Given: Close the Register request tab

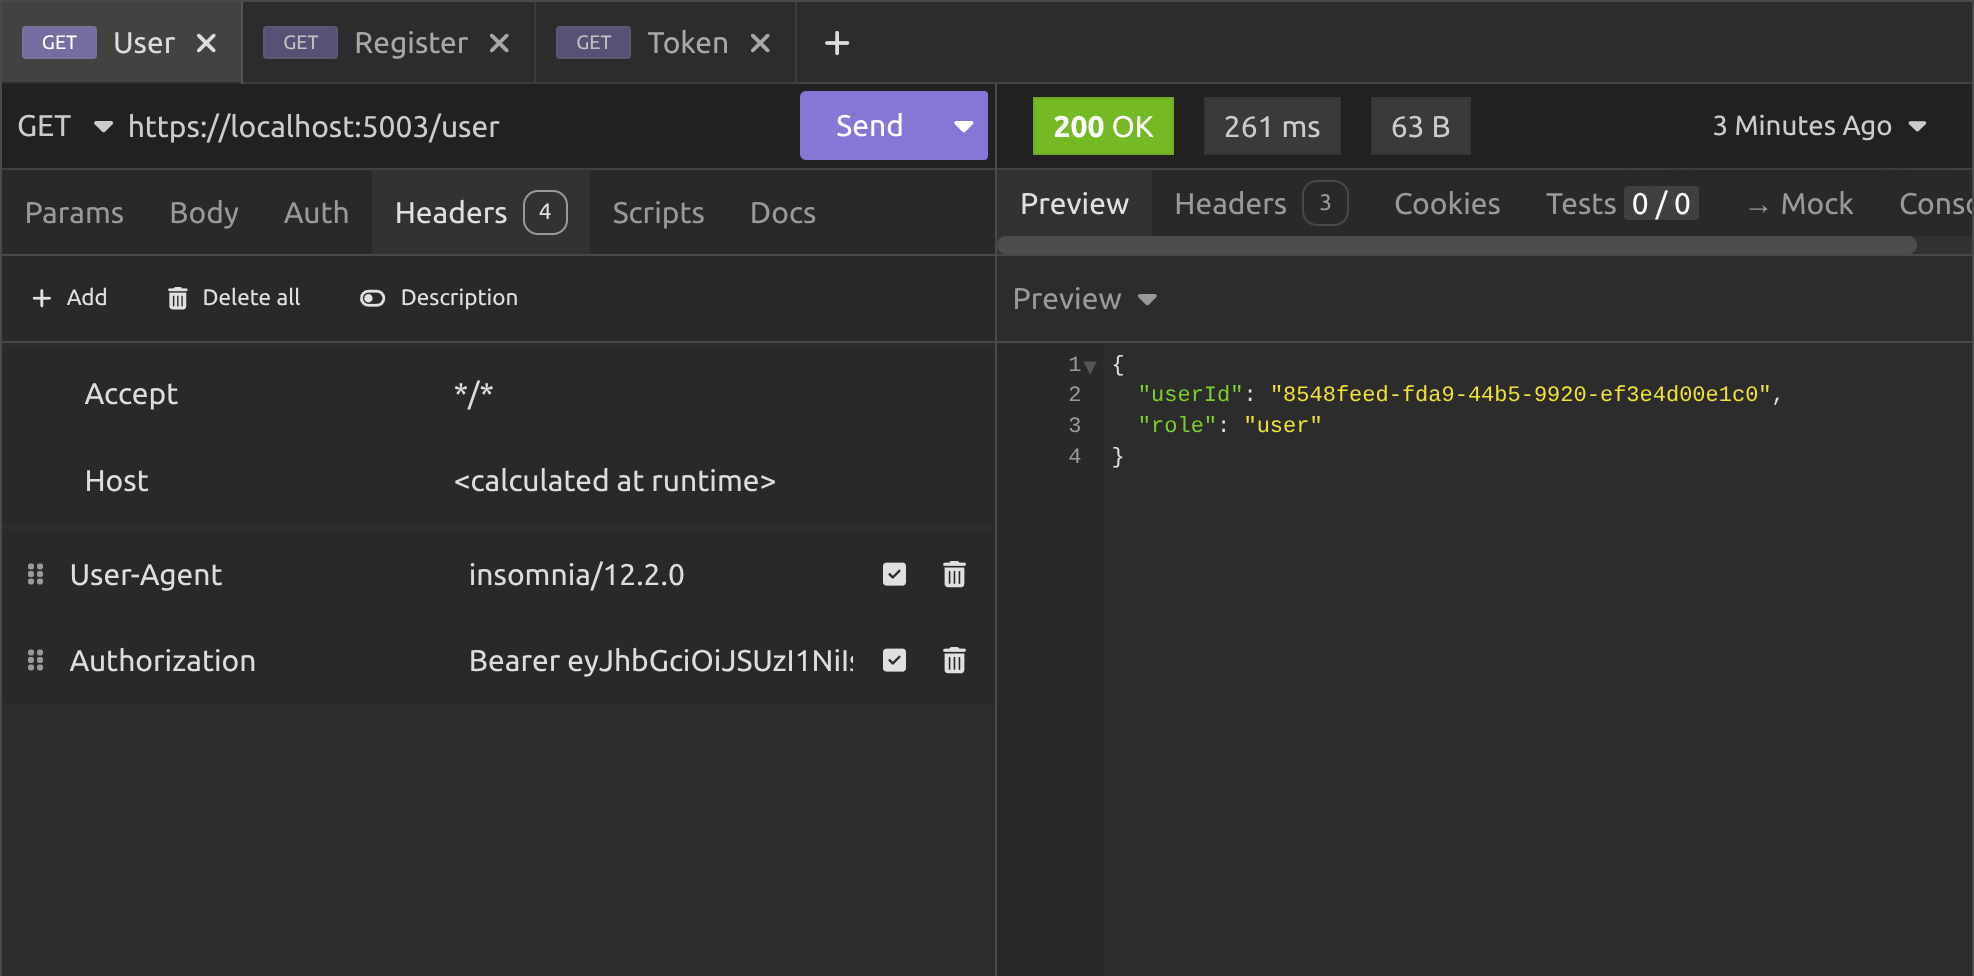Looking at the screenshot, I should [x=499, y=43].
